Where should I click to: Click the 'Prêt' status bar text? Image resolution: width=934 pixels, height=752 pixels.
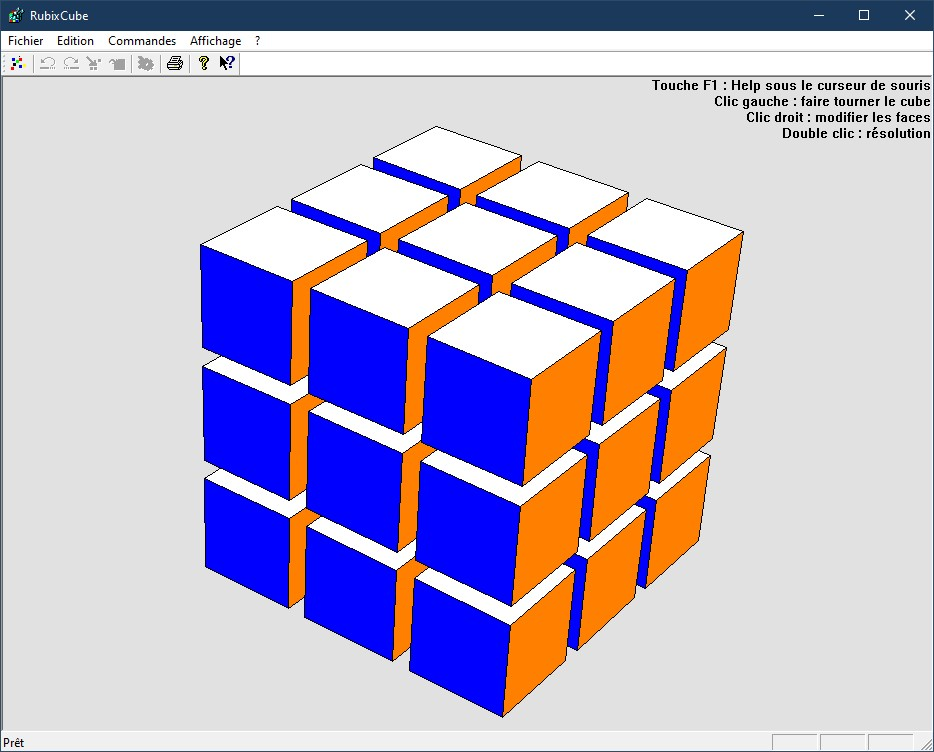[15, 743]
